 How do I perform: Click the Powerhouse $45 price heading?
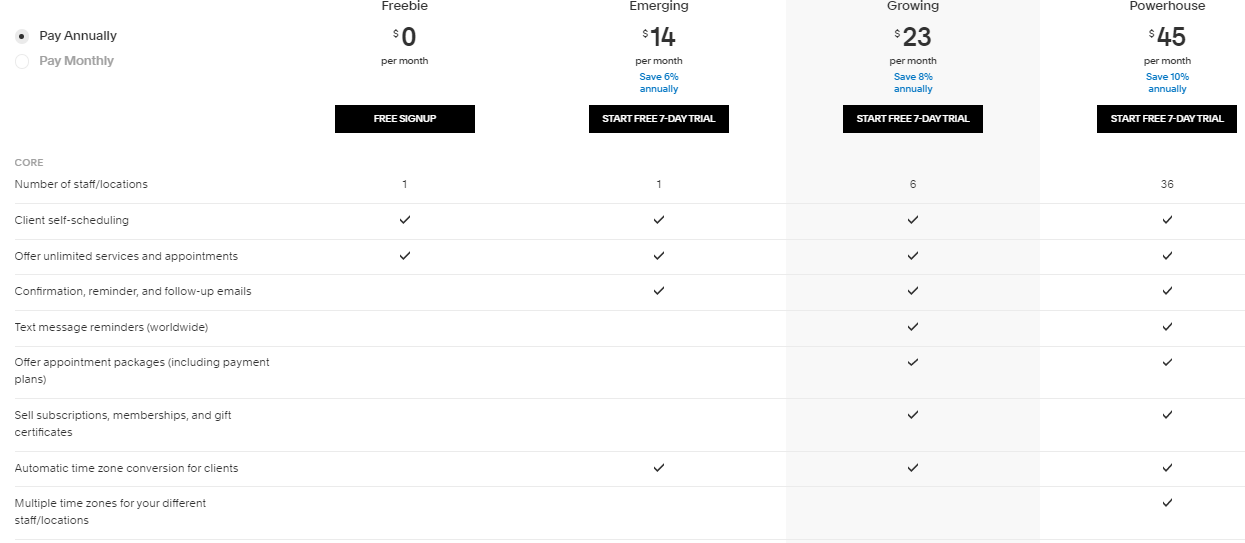[x=1167, y=37]
